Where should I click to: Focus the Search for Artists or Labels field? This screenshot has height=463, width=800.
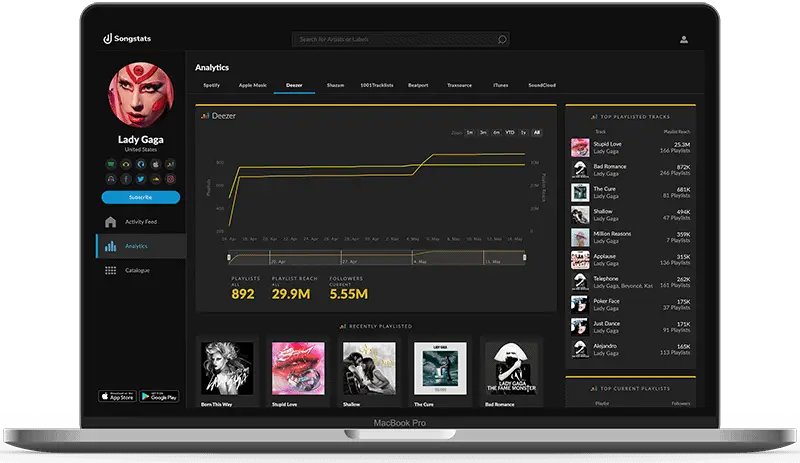(401, 39)
